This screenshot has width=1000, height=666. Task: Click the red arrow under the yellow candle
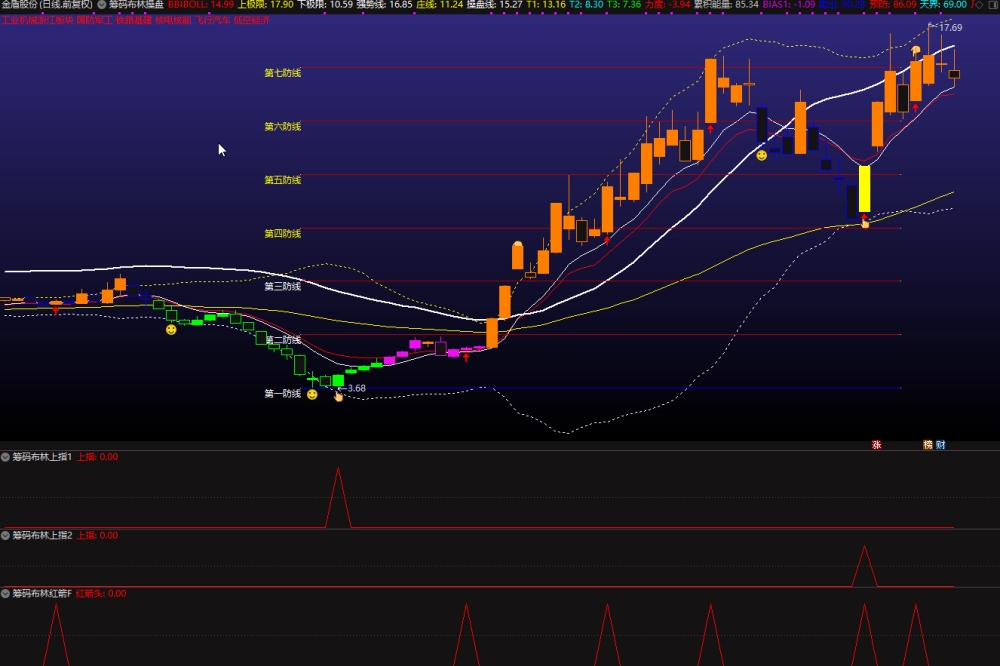tap(864, 217)
